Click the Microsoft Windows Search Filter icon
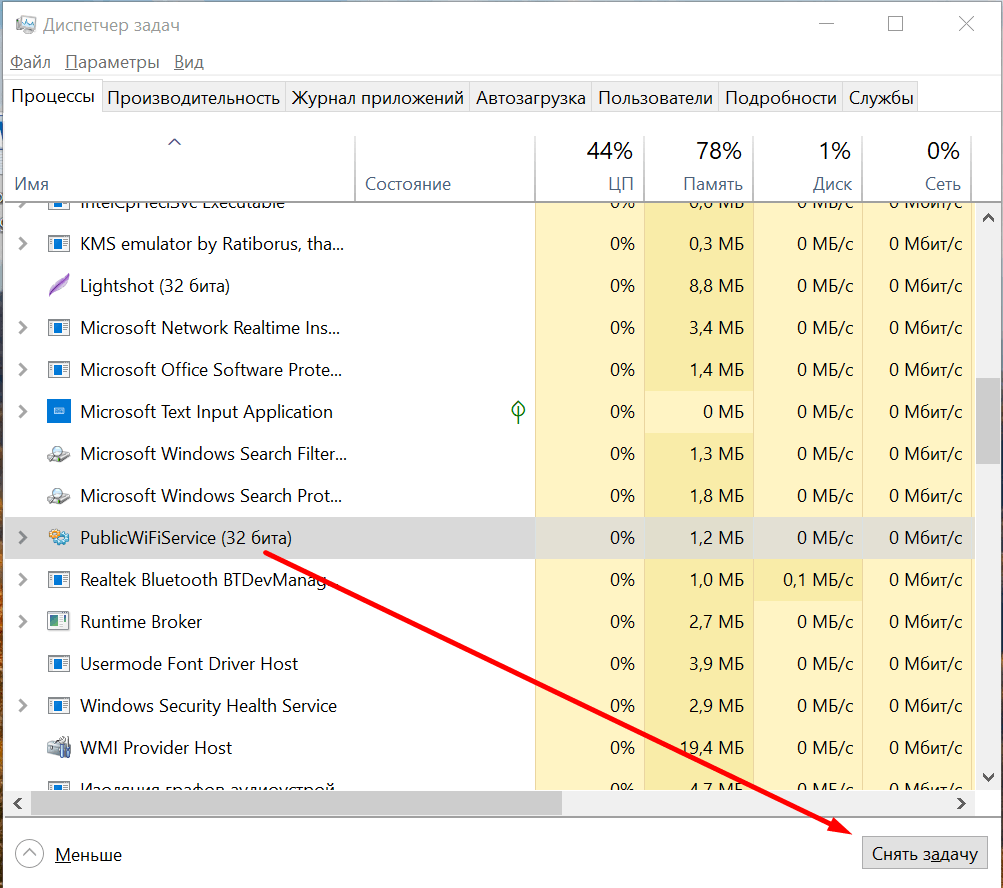Viewport: 1003px width, 888px height. tap(59, 454)
